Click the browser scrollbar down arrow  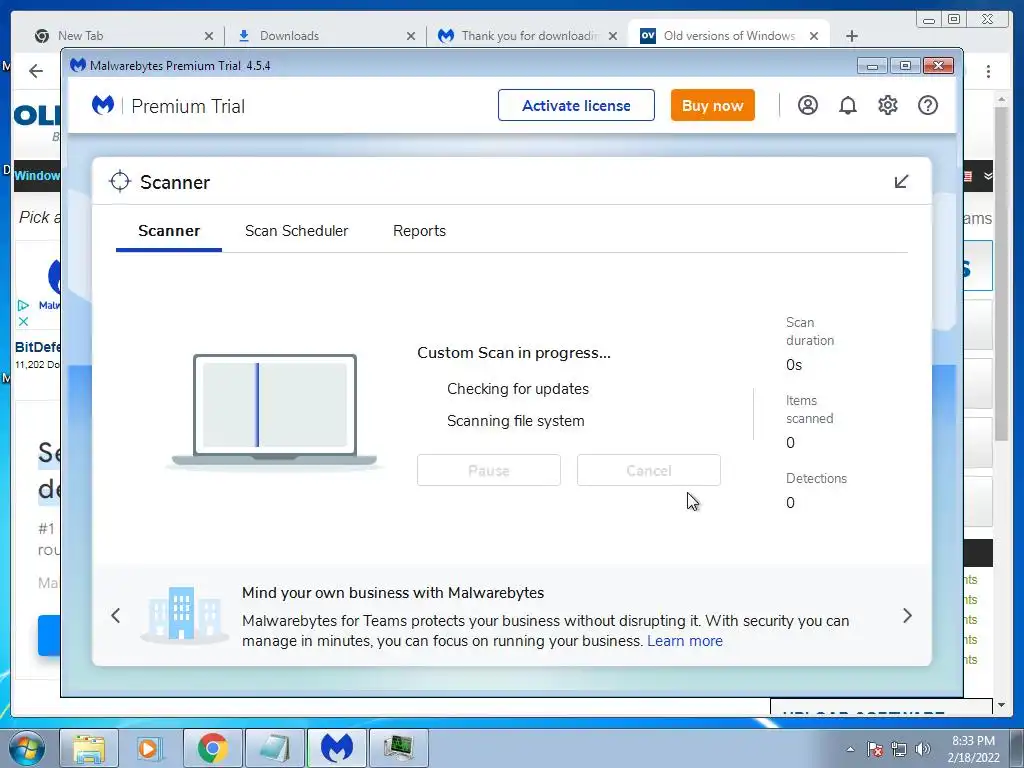[x=1001, y=705]
